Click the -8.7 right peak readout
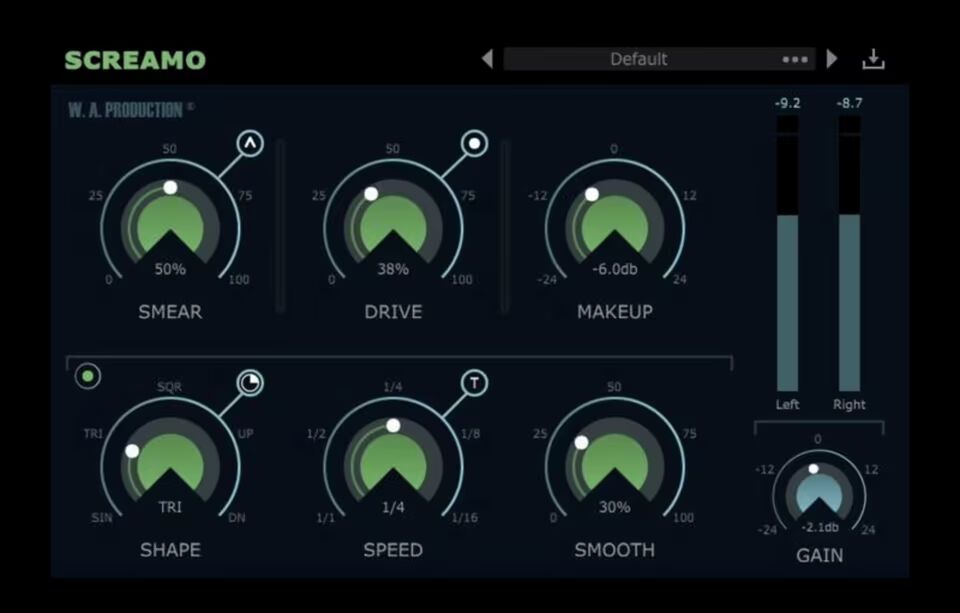This screenshot has width=960, height=613. [849, 103]
